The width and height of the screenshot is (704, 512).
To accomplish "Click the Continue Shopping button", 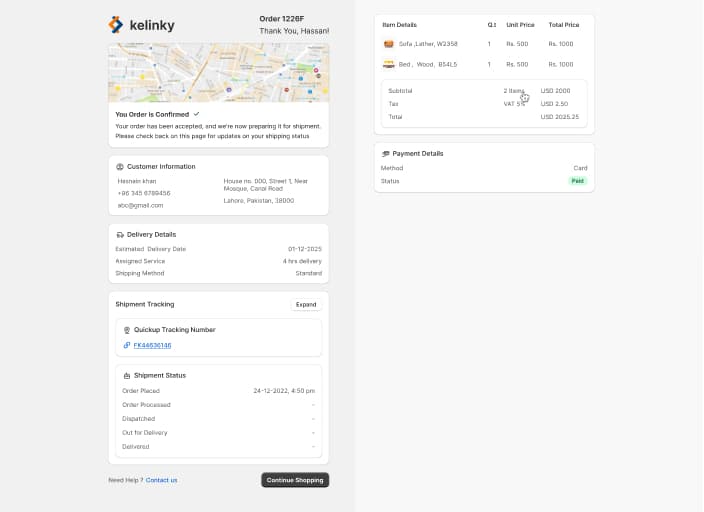I will click(x=295, y=480).
